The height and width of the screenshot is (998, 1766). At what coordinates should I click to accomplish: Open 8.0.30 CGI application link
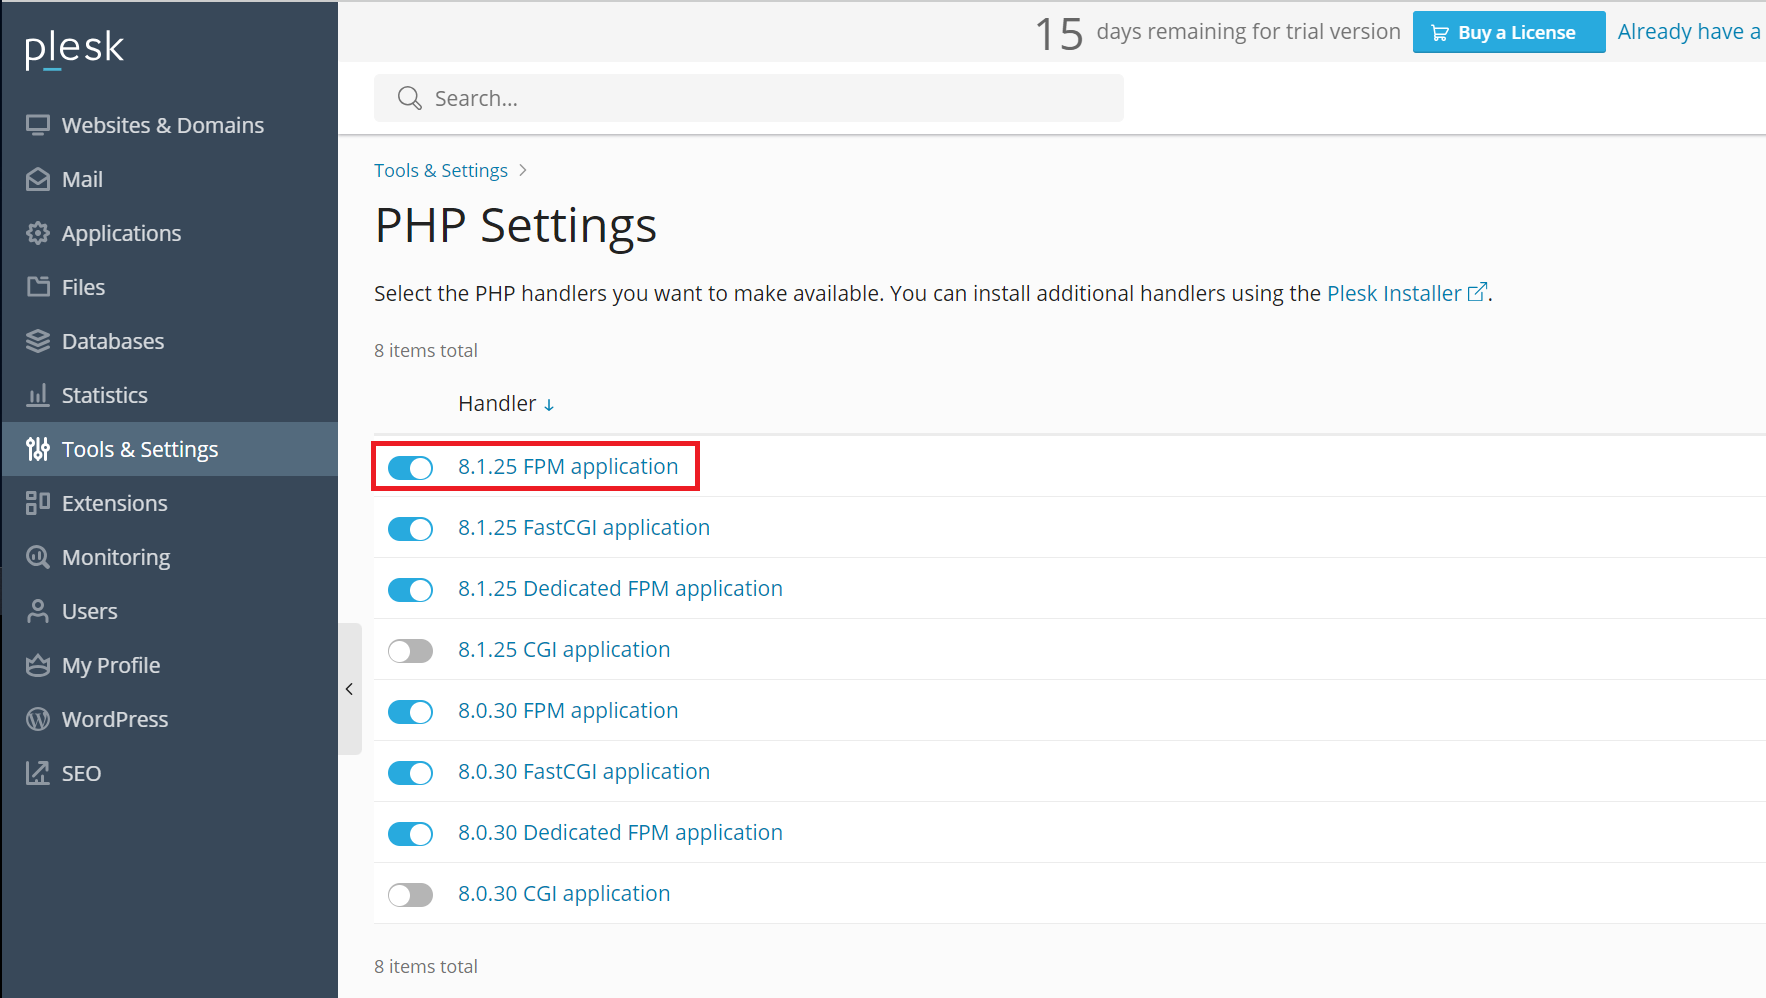564,894
